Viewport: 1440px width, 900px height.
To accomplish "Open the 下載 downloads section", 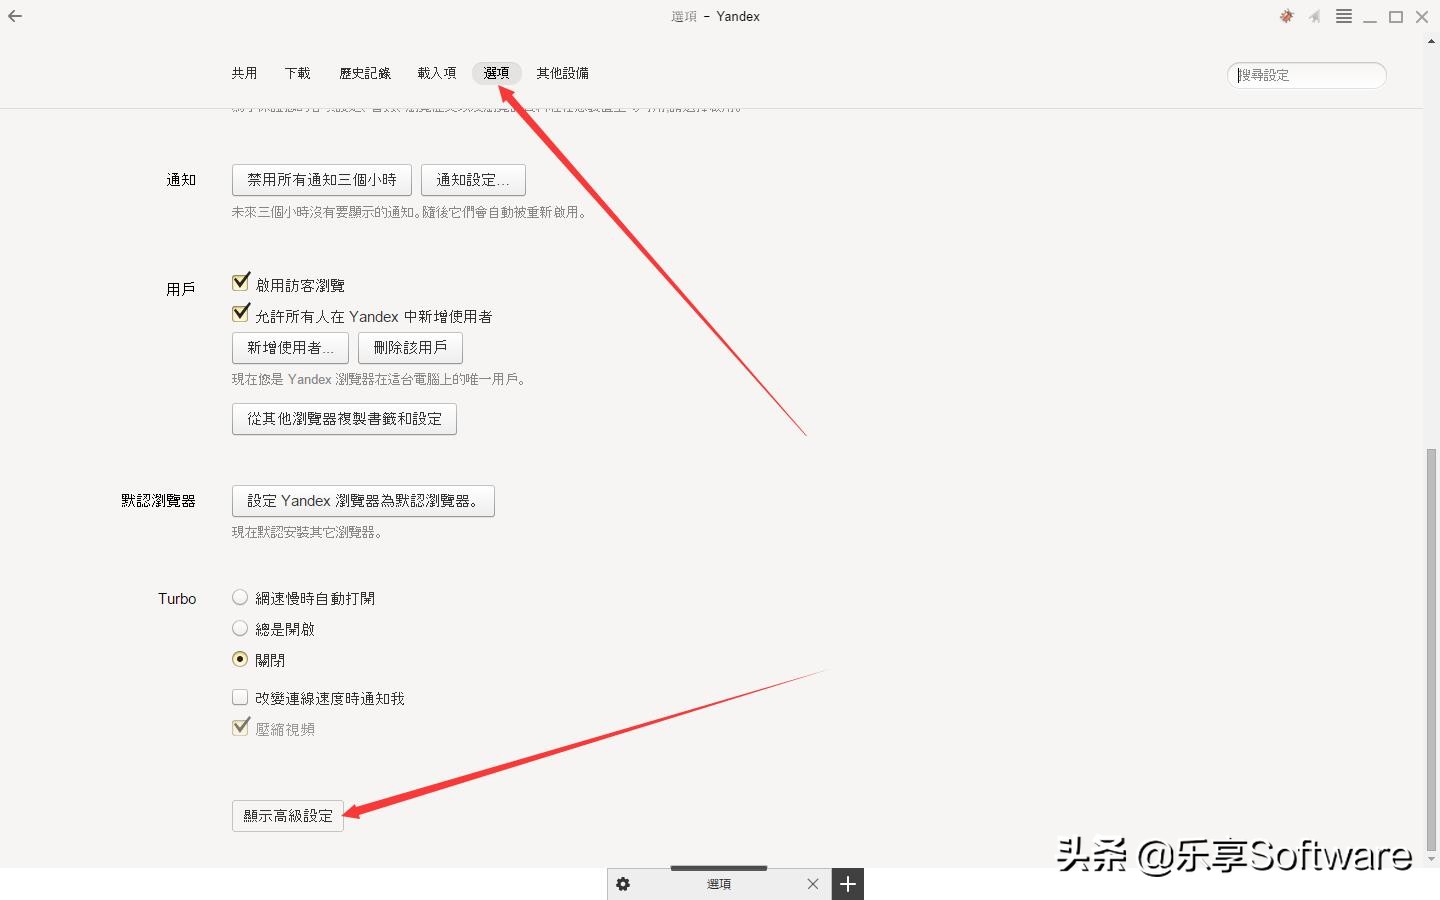I will point(297,73).
